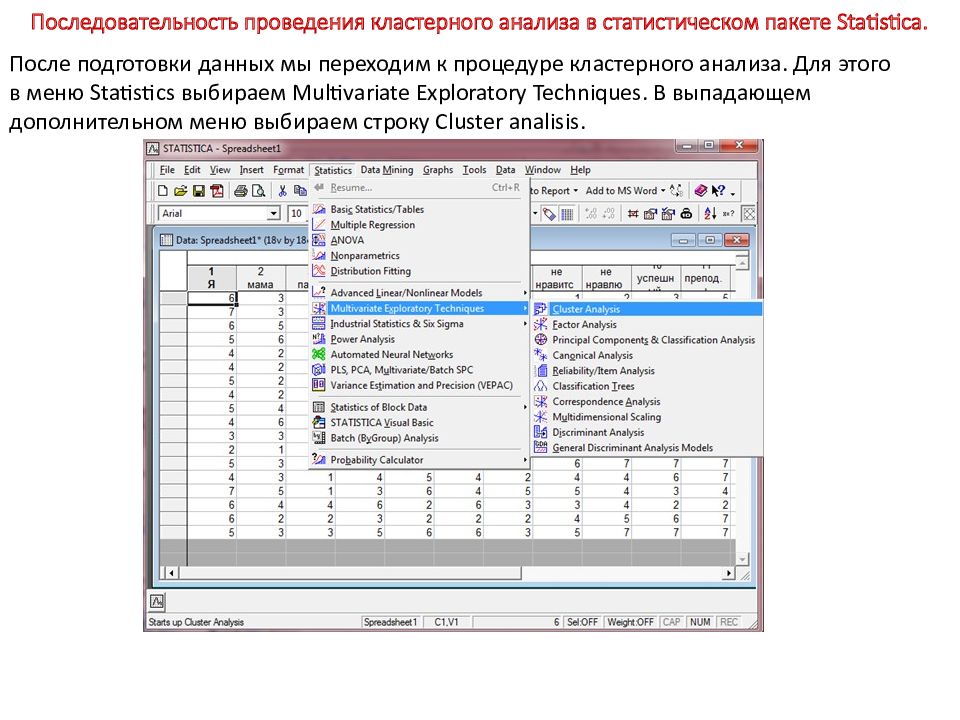Image resolution: width=960 pixels, height=720 pixels.
Task: Select Cluster Analysis from the submenu
Action: (647, 309)
